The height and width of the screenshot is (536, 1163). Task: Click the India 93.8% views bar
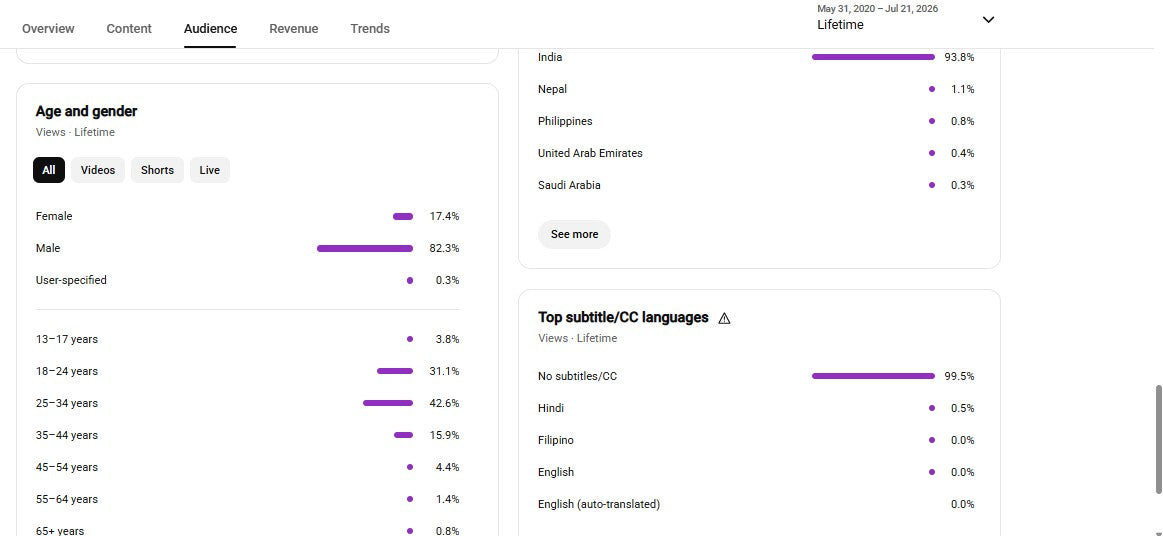(873, 57)
